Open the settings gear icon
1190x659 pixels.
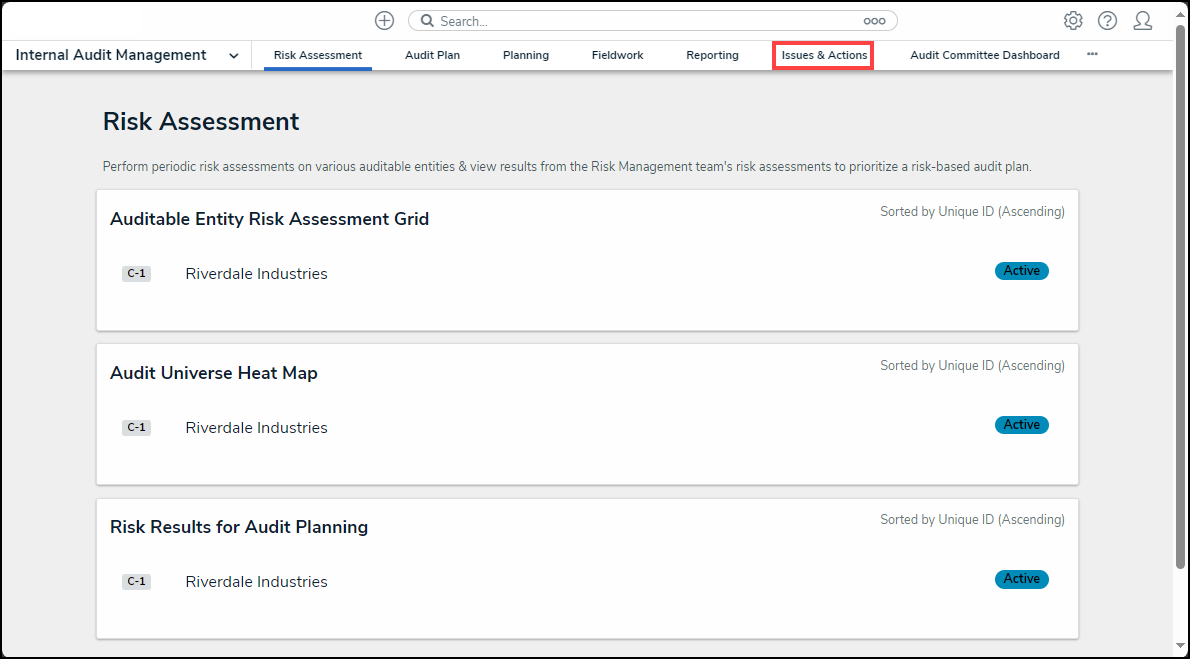(x=1073, y=21)
